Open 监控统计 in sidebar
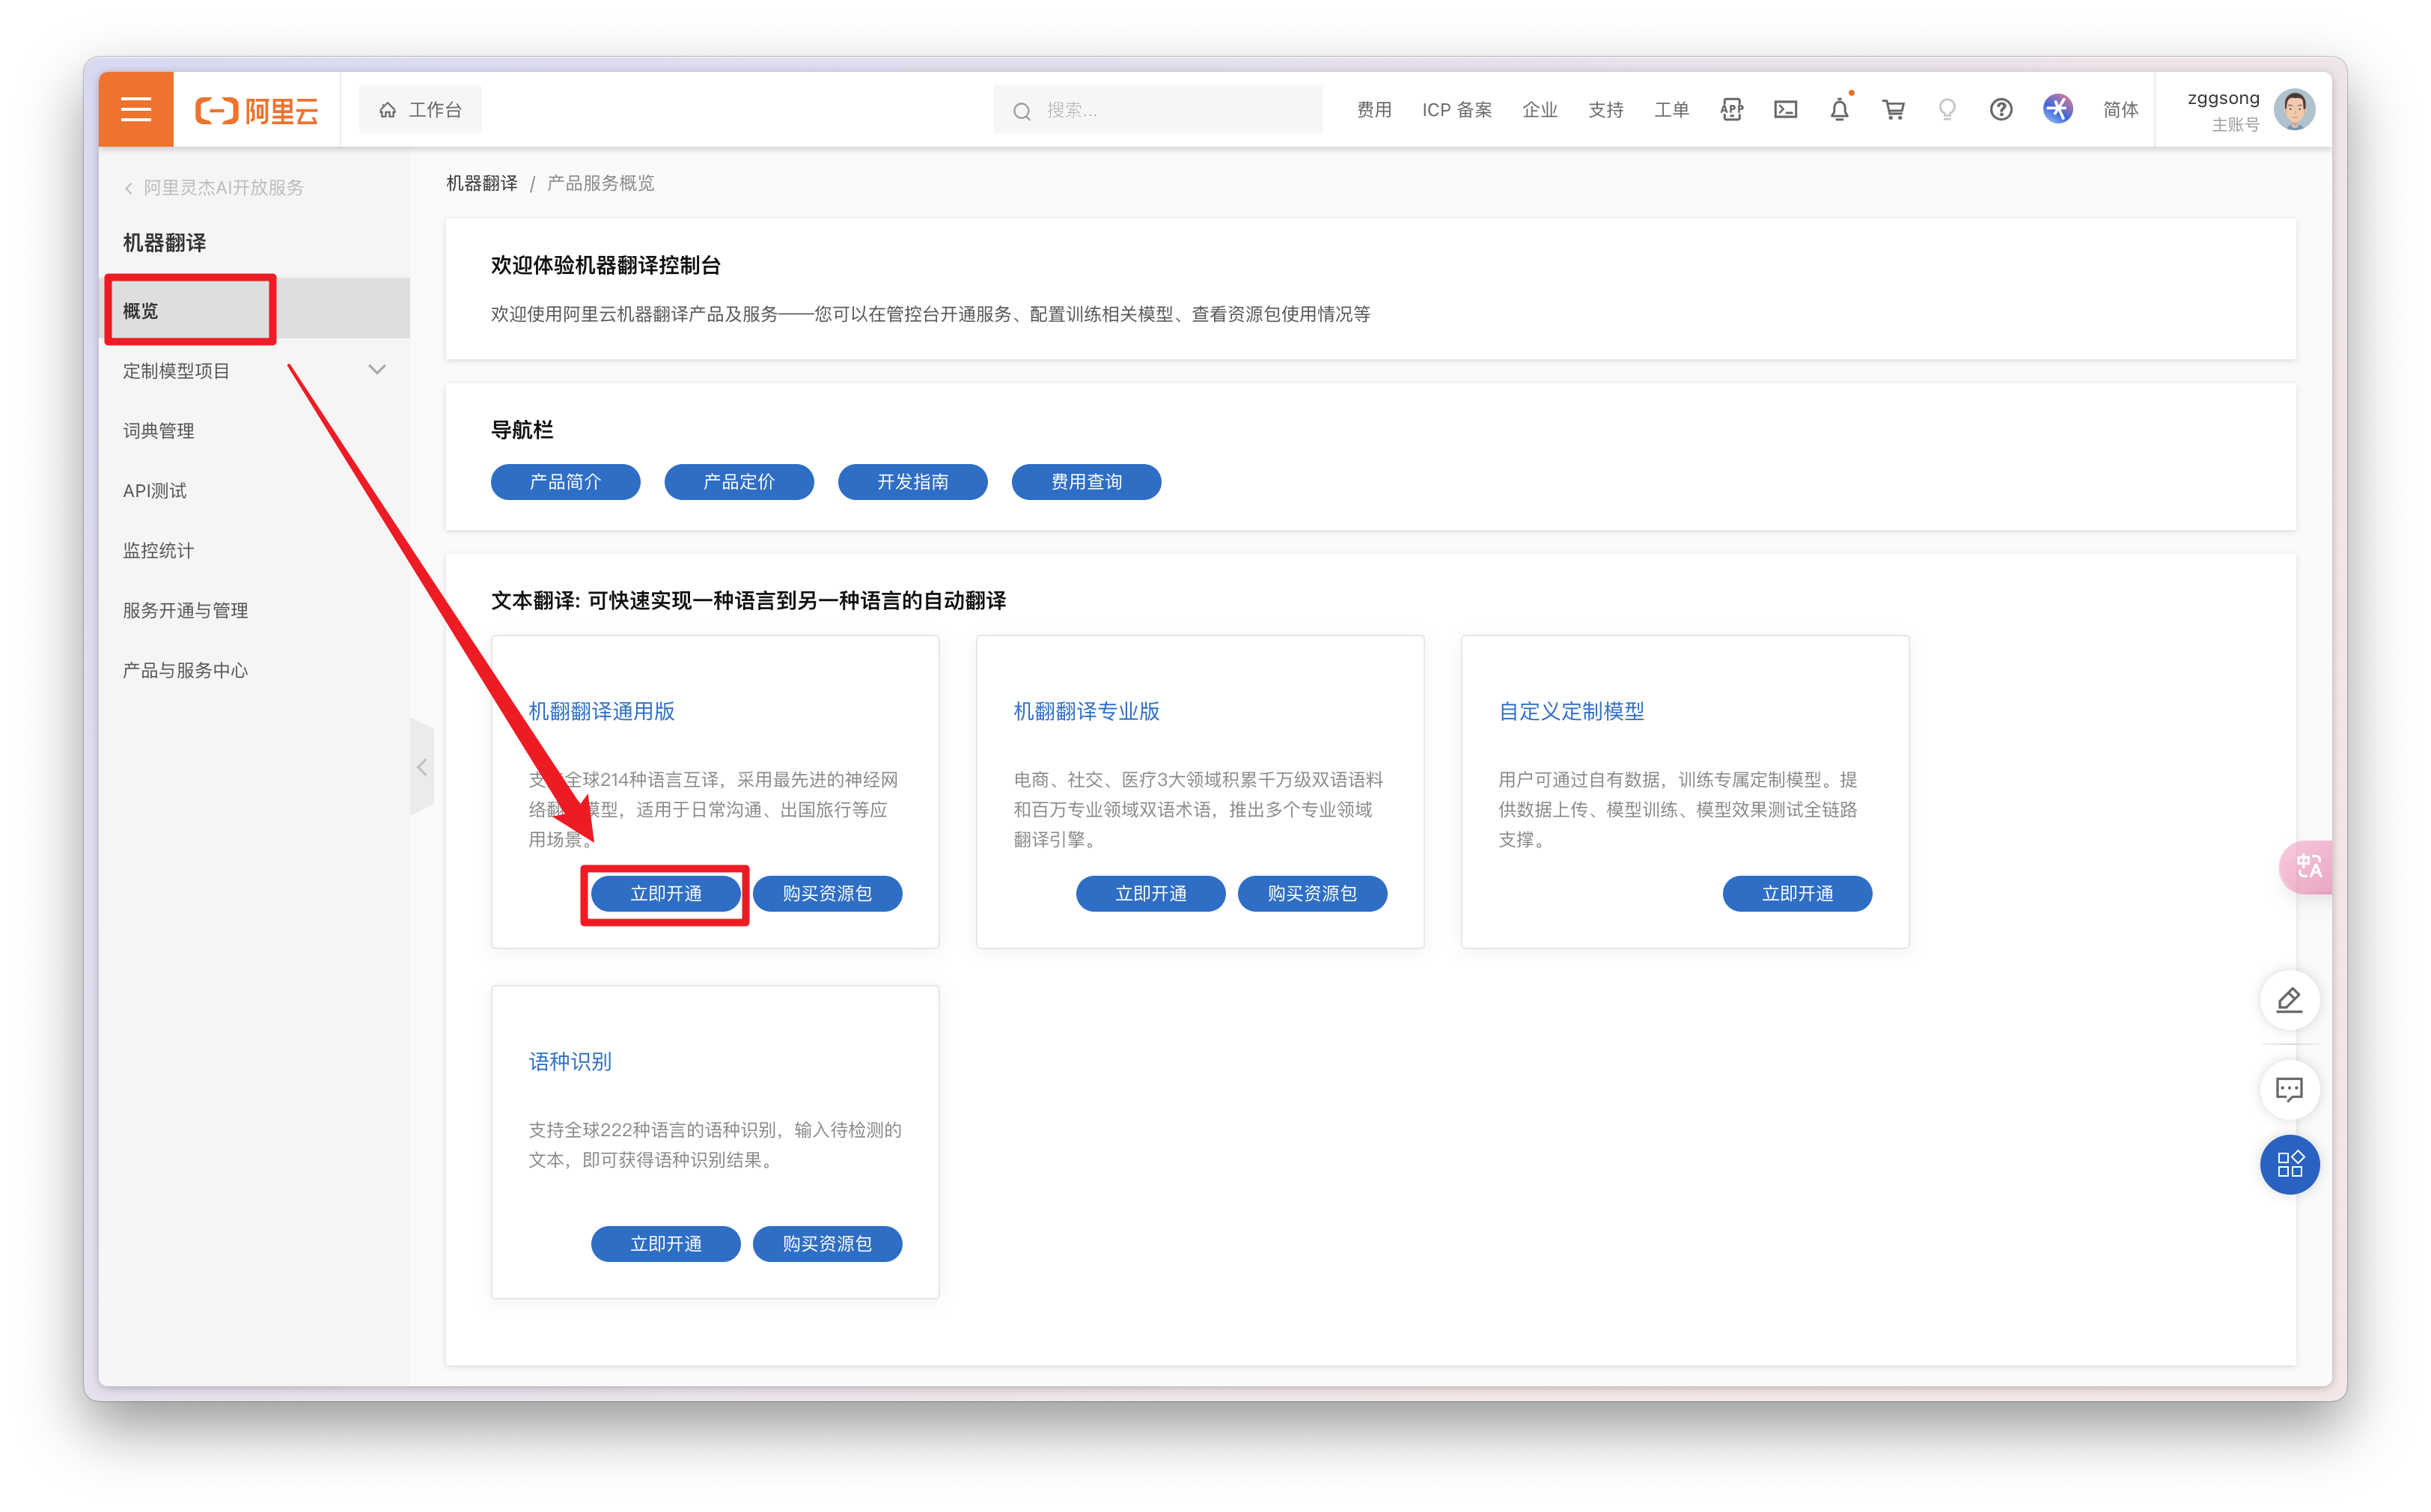The width and height of the screenshot is (2431, 1512). [x=158, y=551]
